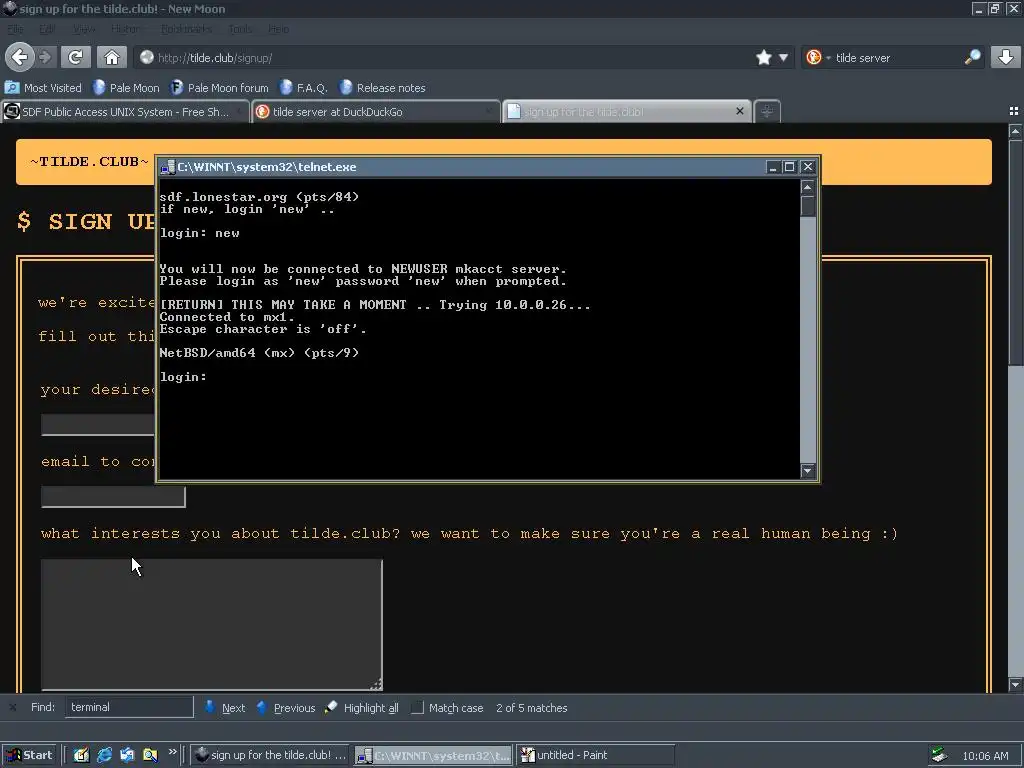The height and width of the screenshot is (768, 1024).
Task: Open the Pale Moon forum bookmark
Action: [x=219, y=88]
